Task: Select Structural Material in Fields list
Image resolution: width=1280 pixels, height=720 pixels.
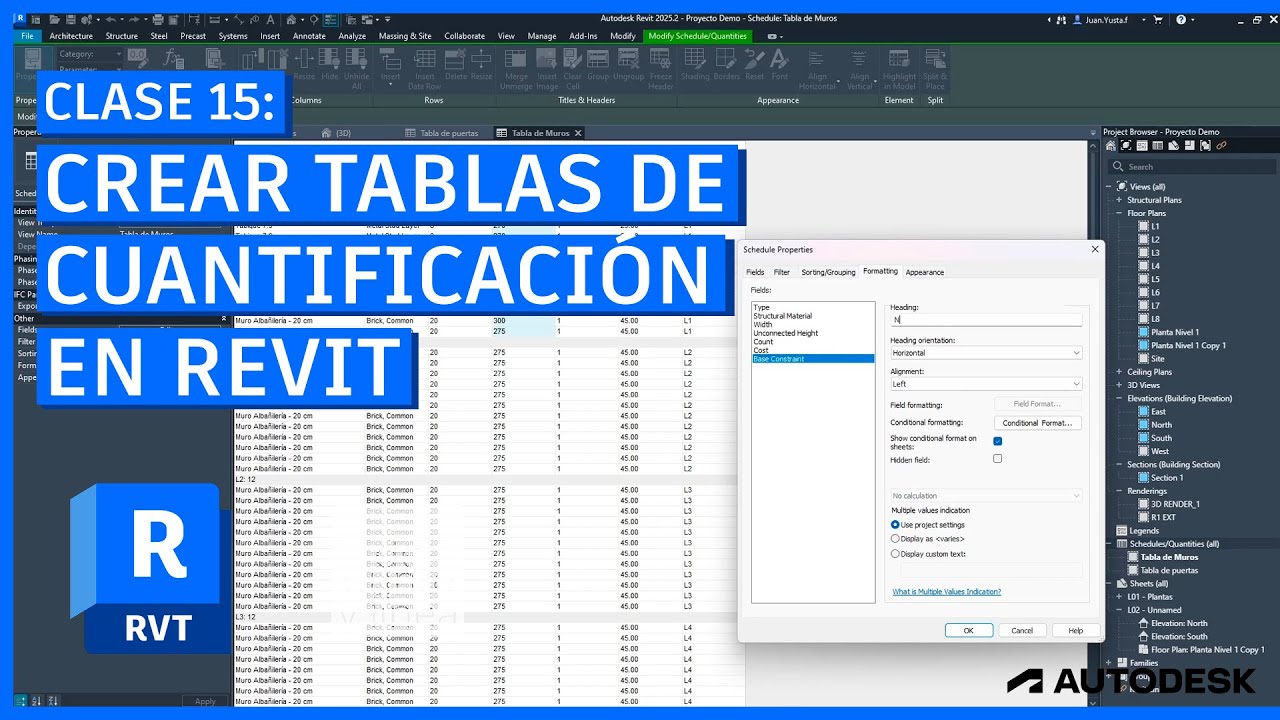Action: tap(783, 316)
